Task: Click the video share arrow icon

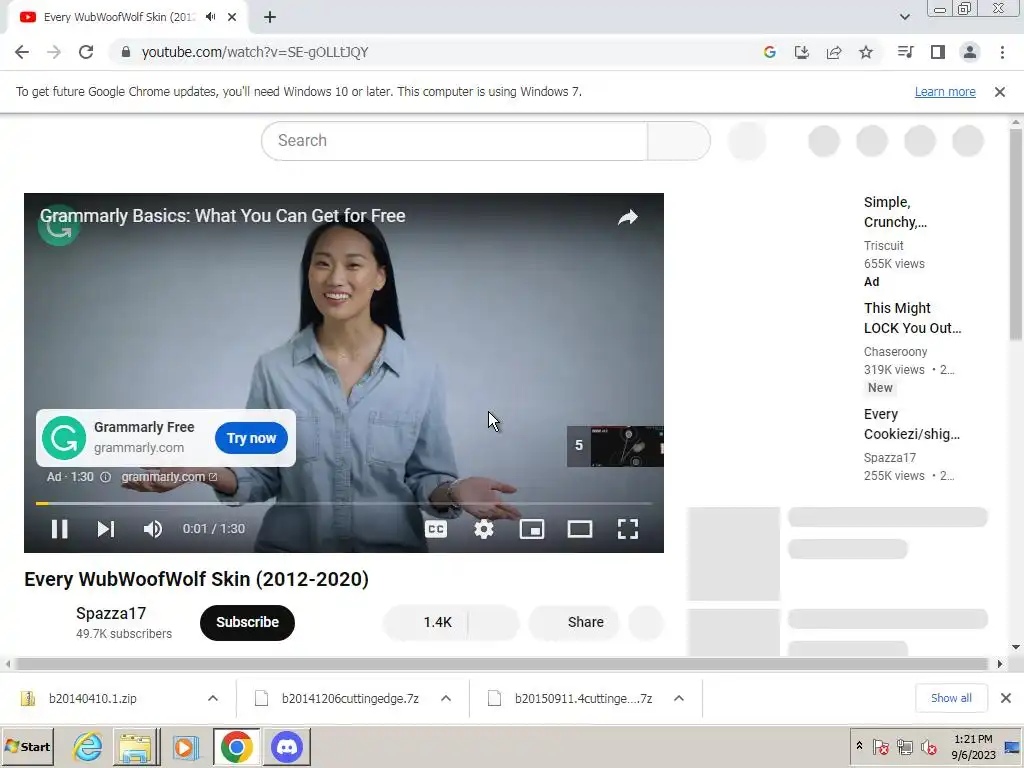Action: (x=628, y=217)
